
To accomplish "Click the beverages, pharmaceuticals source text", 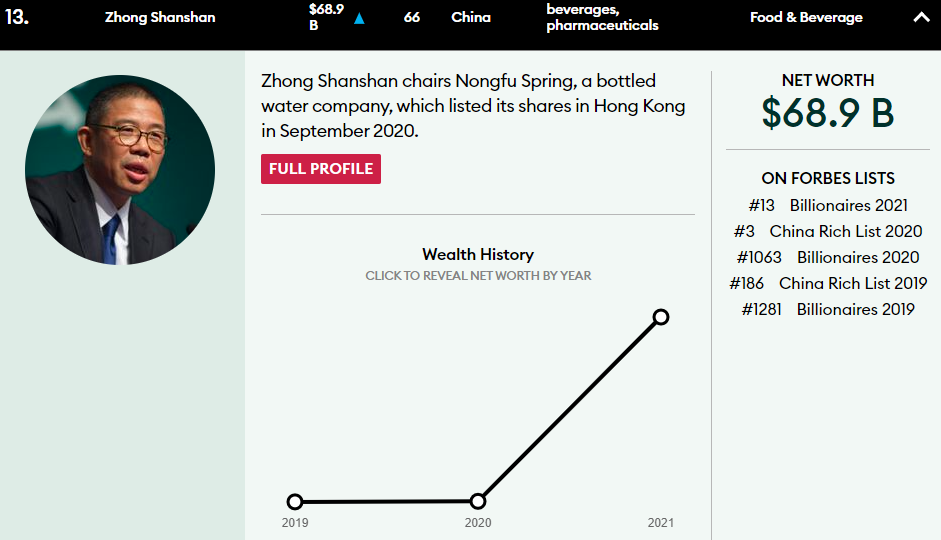I will [x=602, y=17].
